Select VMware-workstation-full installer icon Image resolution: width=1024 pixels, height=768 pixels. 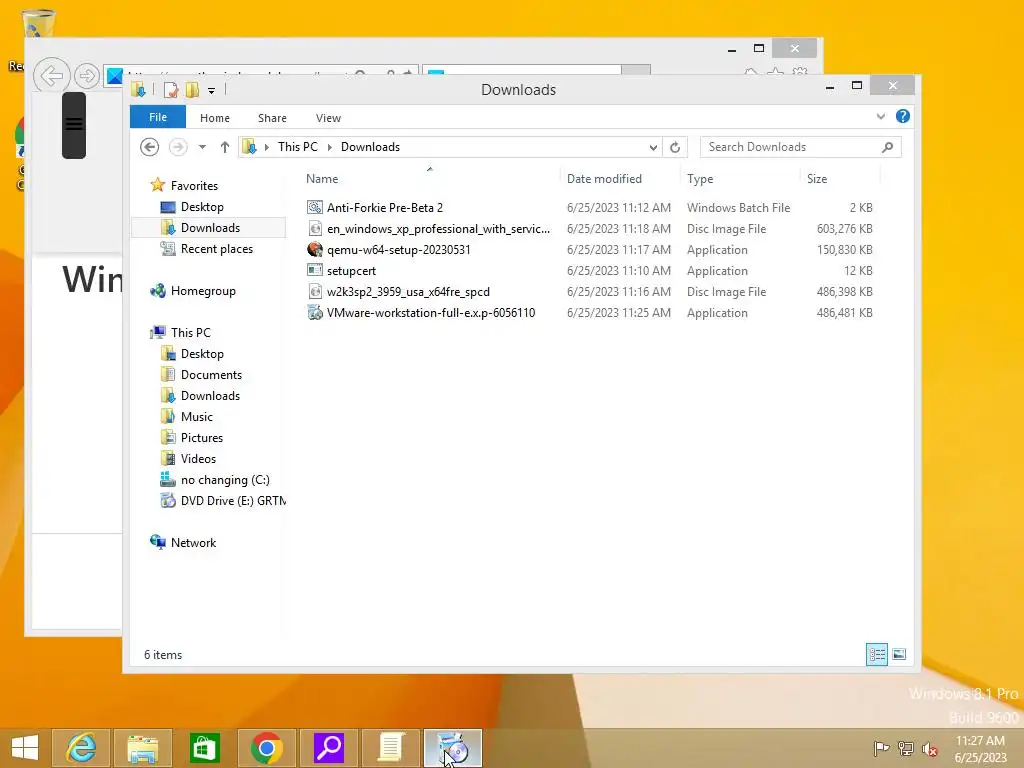315,313
